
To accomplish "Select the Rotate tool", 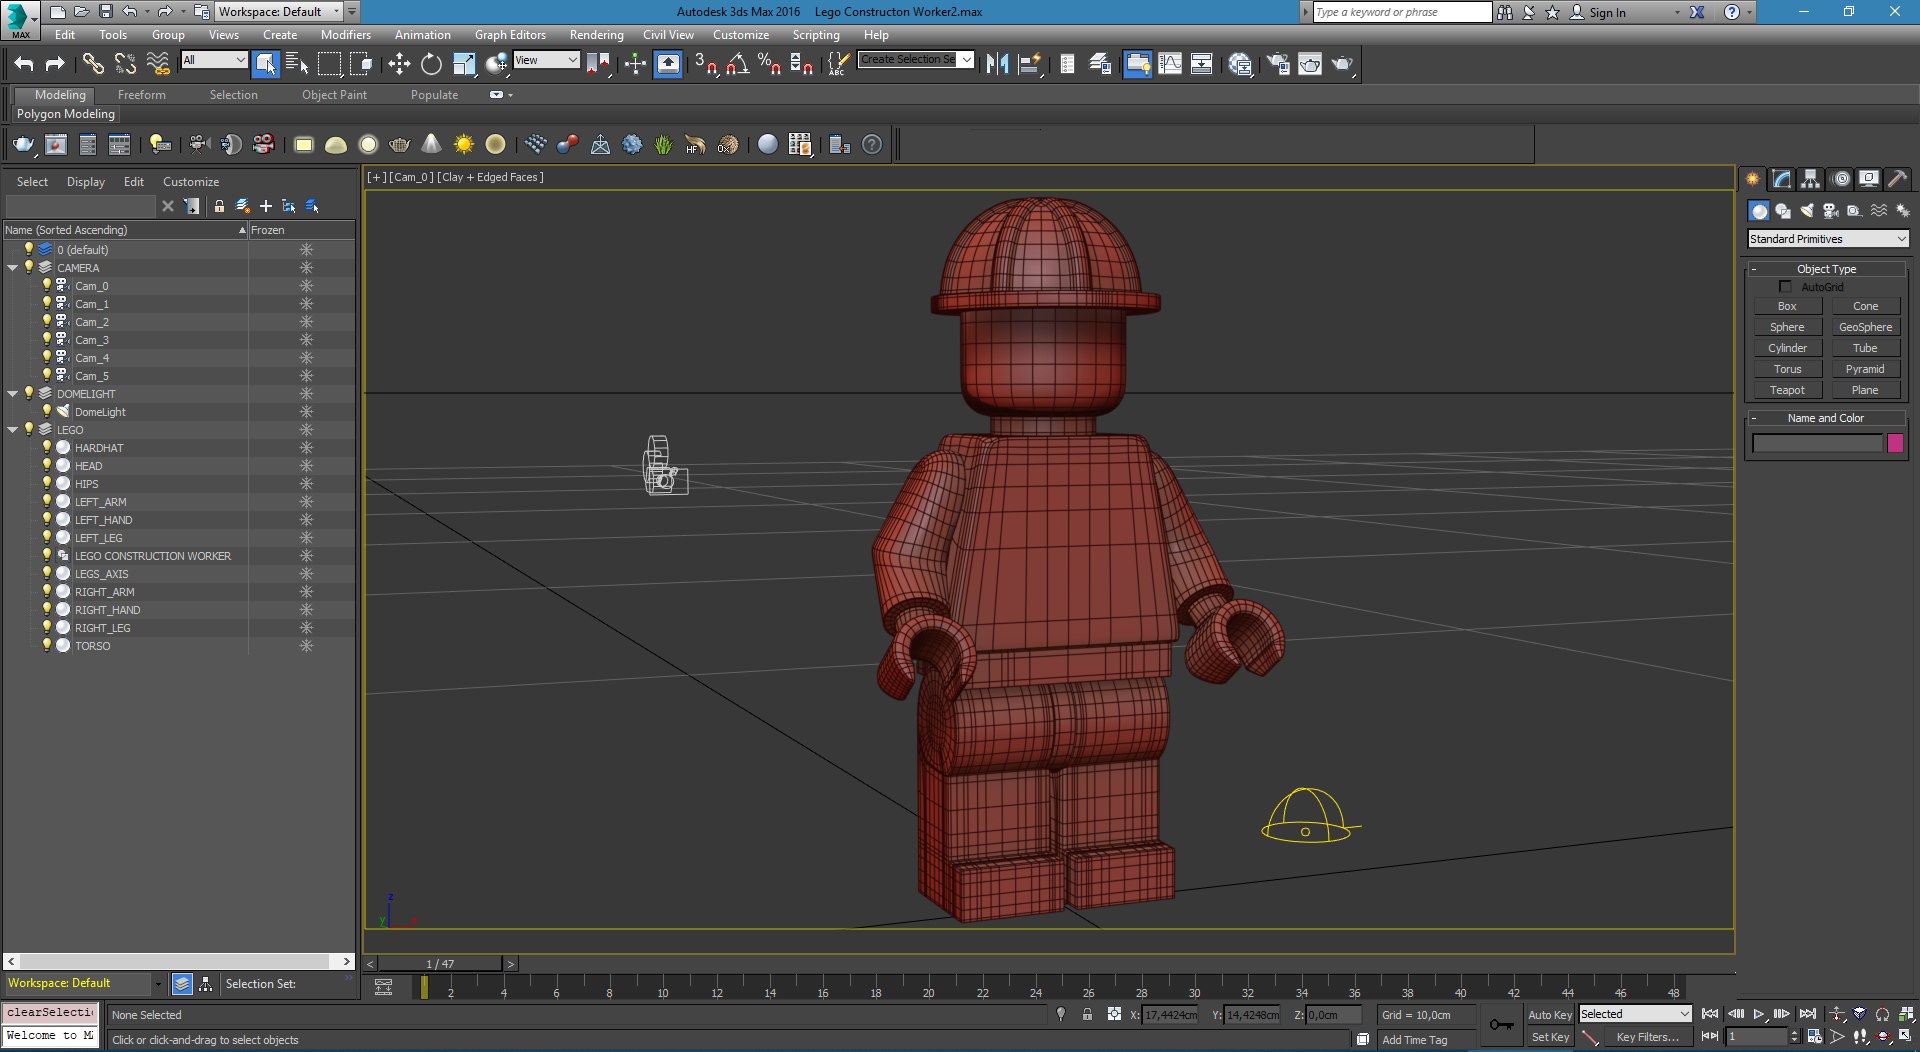I will click(431, 64).
